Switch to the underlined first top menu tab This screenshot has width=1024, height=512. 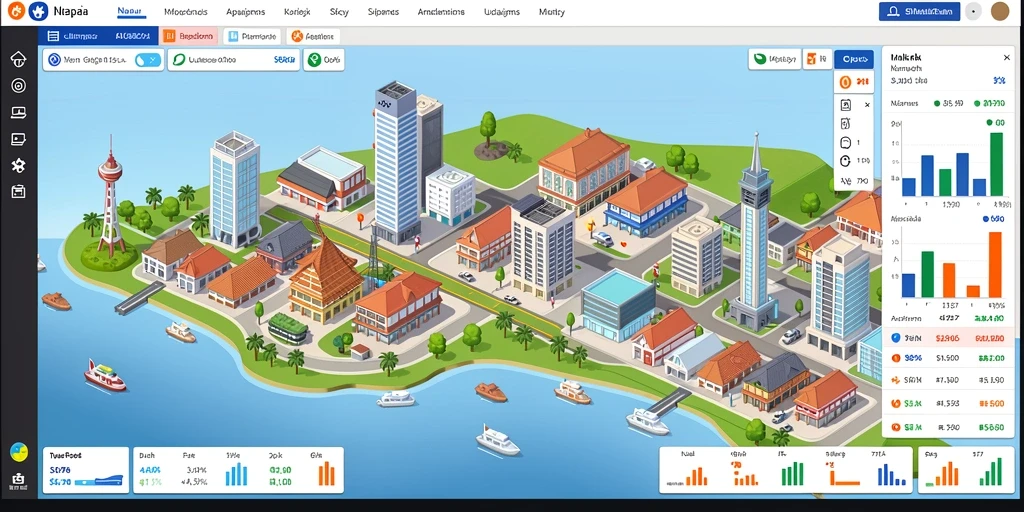click(x=131, y=12)
